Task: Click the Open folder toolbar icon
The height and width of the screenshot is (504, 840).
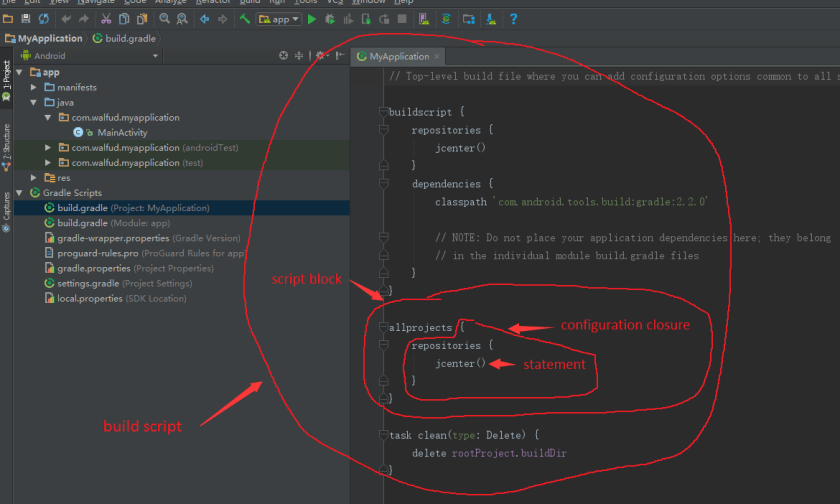Action: 8,19
